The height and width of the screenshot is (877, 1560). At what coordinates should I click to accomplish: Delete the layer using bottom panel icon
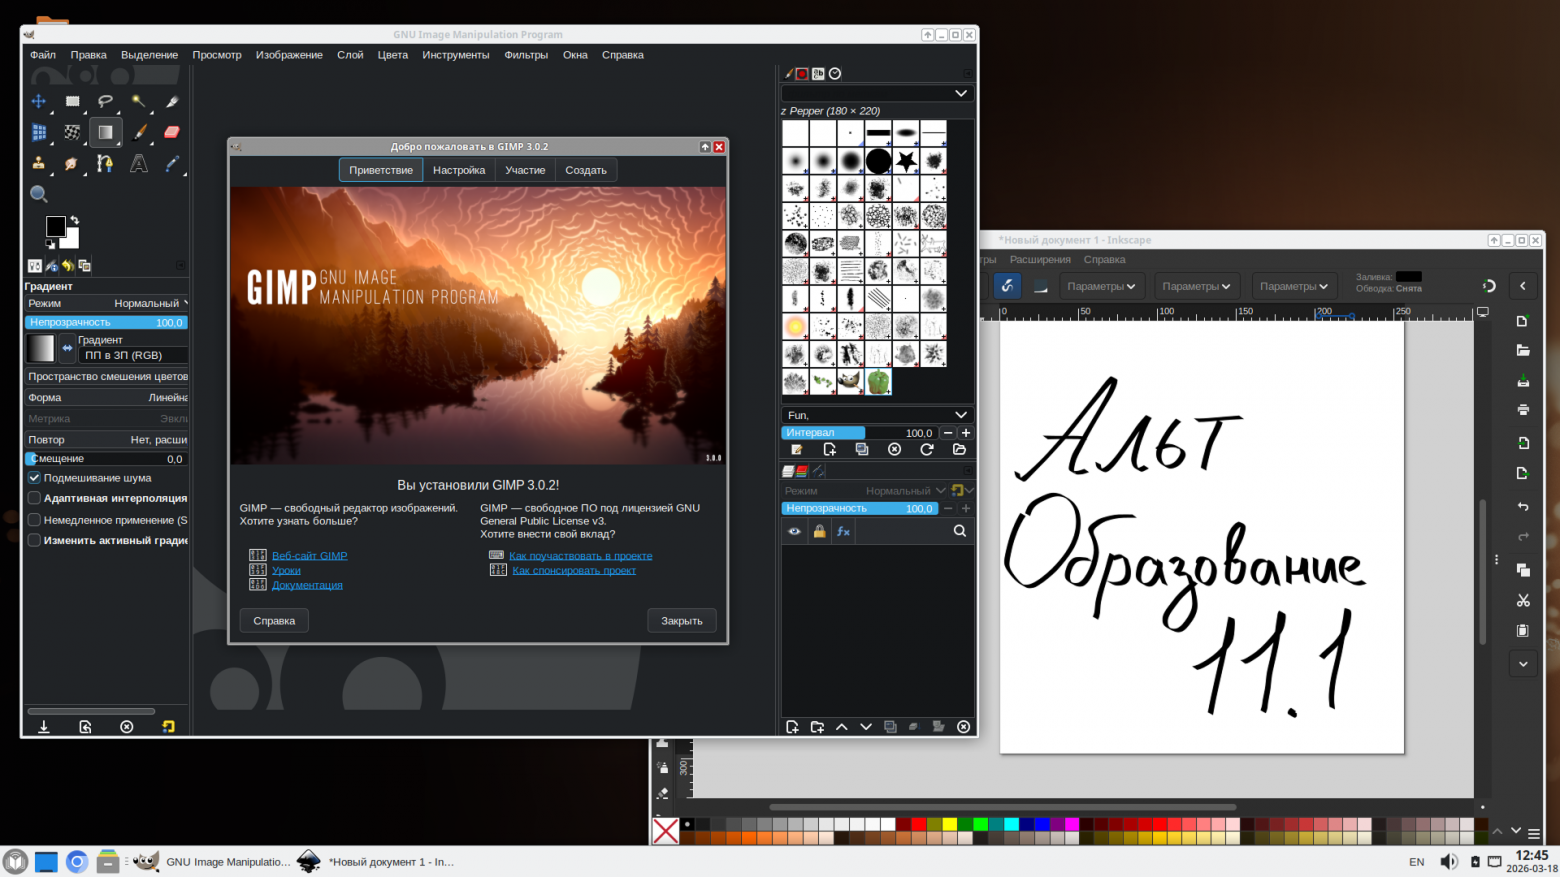963,727
